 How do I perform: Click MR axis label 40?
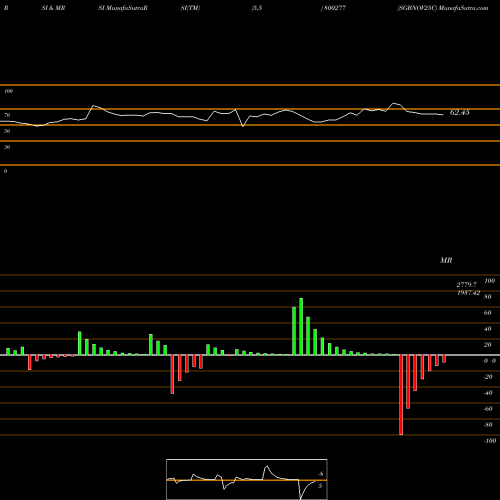[x=487, y=329]
